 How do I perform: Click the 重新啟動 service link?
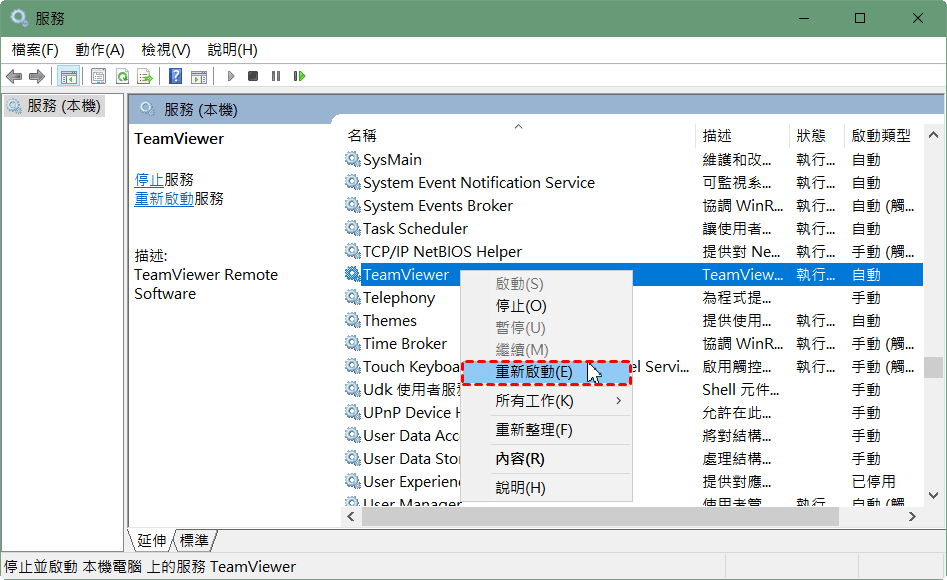pyautogui.click(x=164, y=199)
